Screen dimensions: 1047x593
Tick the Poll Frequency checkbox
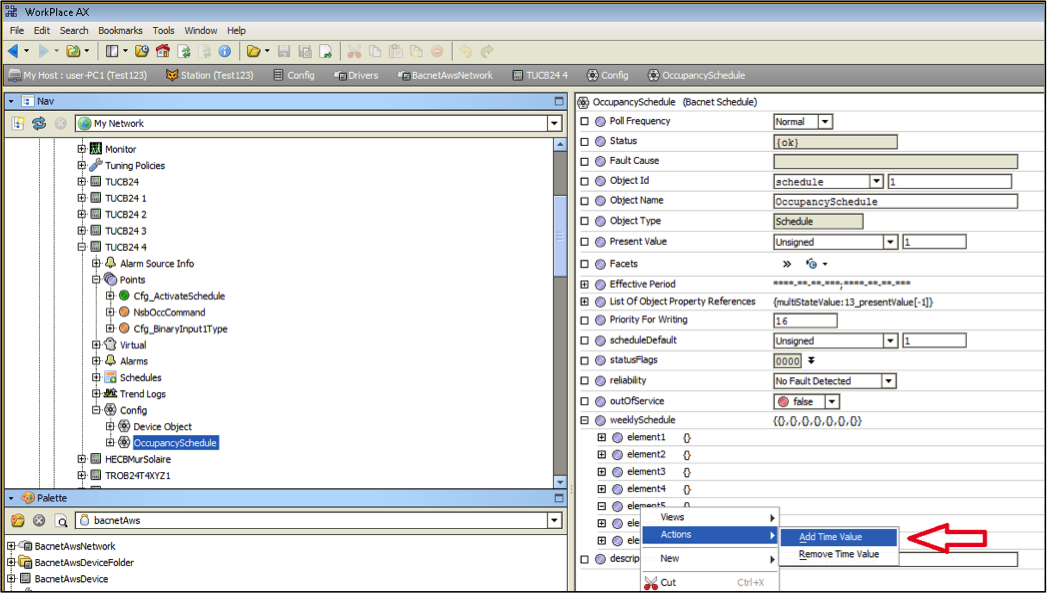tap(585, 122)
